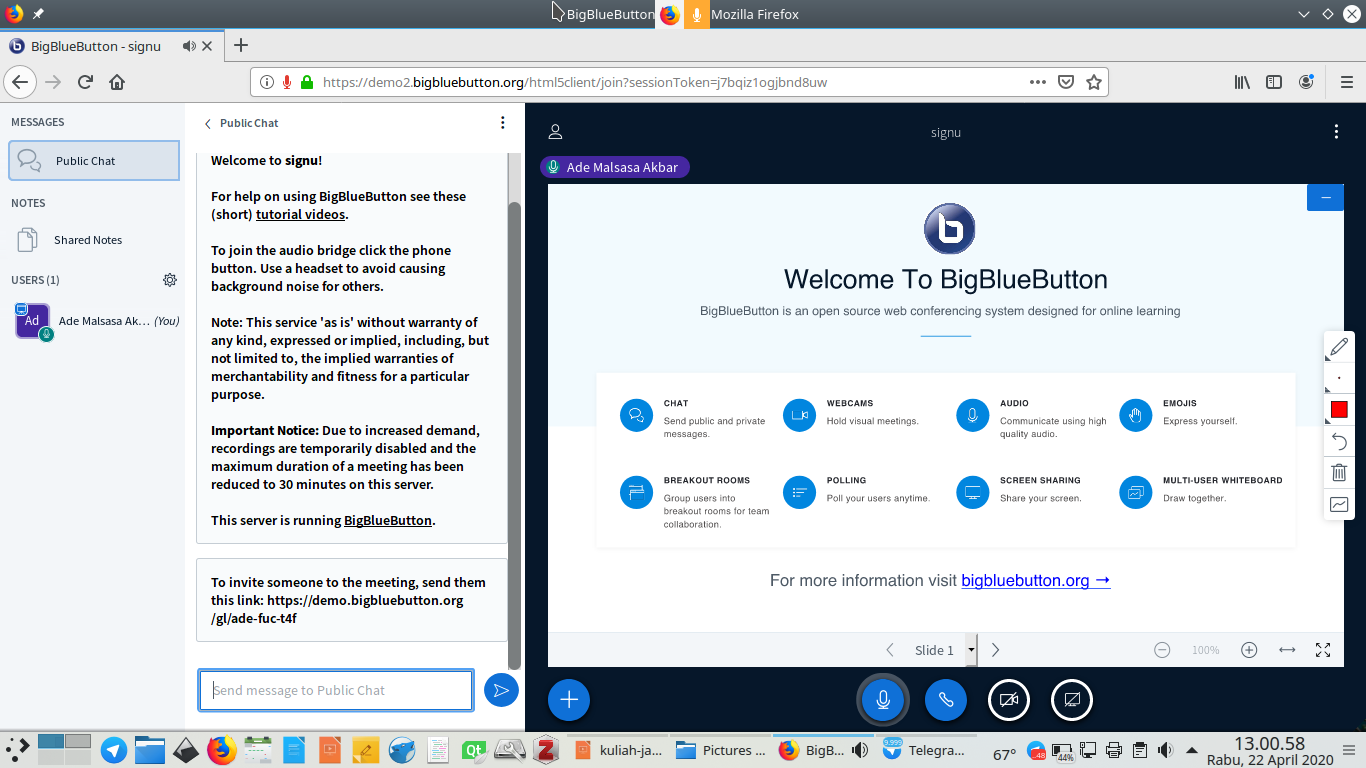Turn on multi-user whiteboard
This screenshot has width=1366, height=768.
1339,504
